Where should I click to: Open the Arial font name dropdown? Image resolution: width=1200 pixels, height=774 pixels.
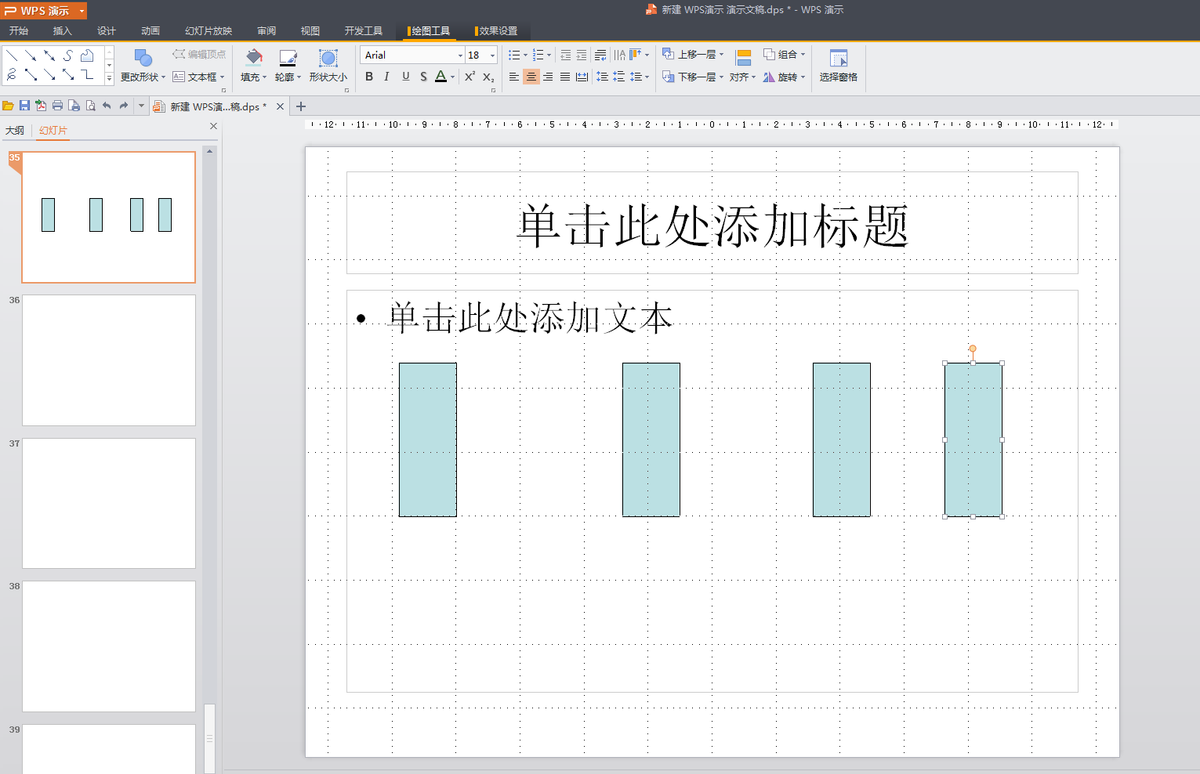click(x=460, y=56)
